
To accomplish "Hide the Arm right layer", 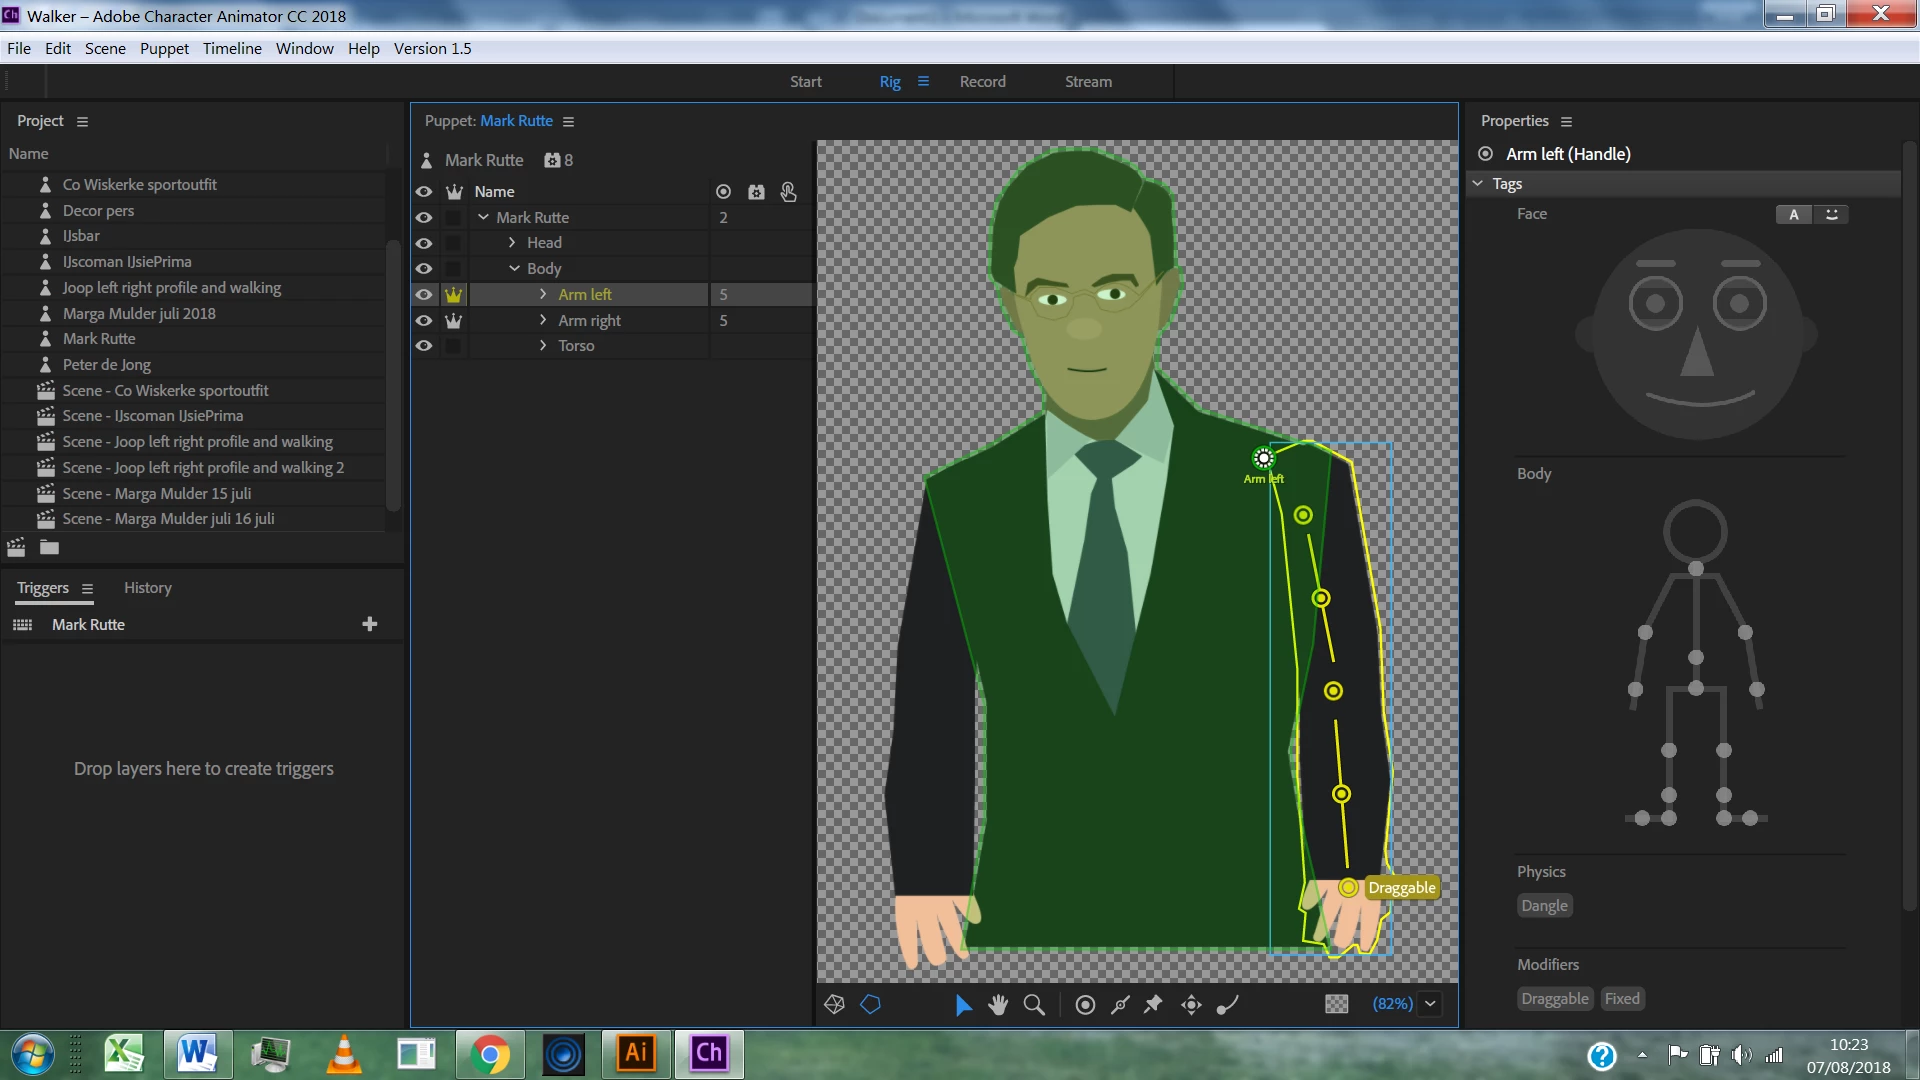I will [x=424, y=321].
